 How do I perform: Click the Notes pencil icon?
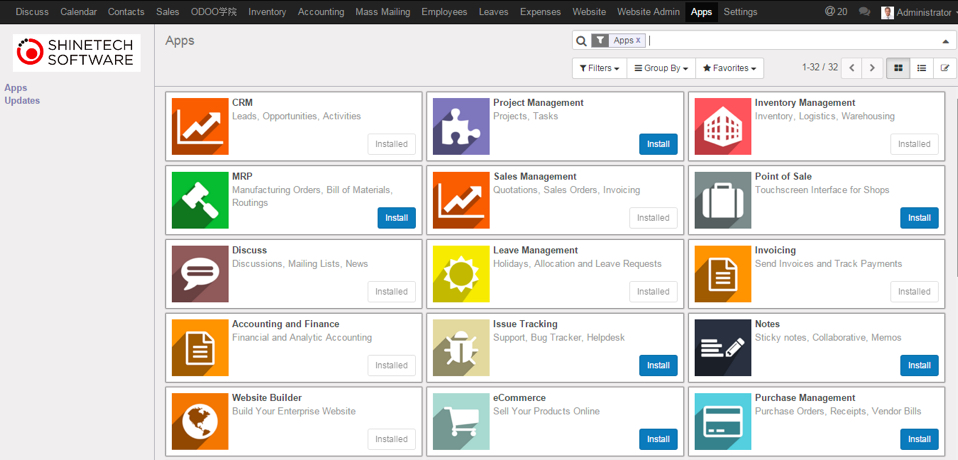723,348
